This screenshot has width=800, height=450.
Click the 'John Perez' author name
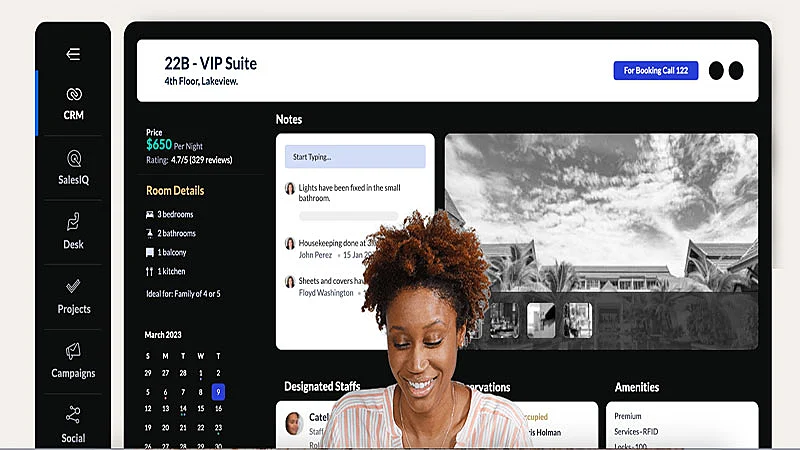tap(315, 255)
